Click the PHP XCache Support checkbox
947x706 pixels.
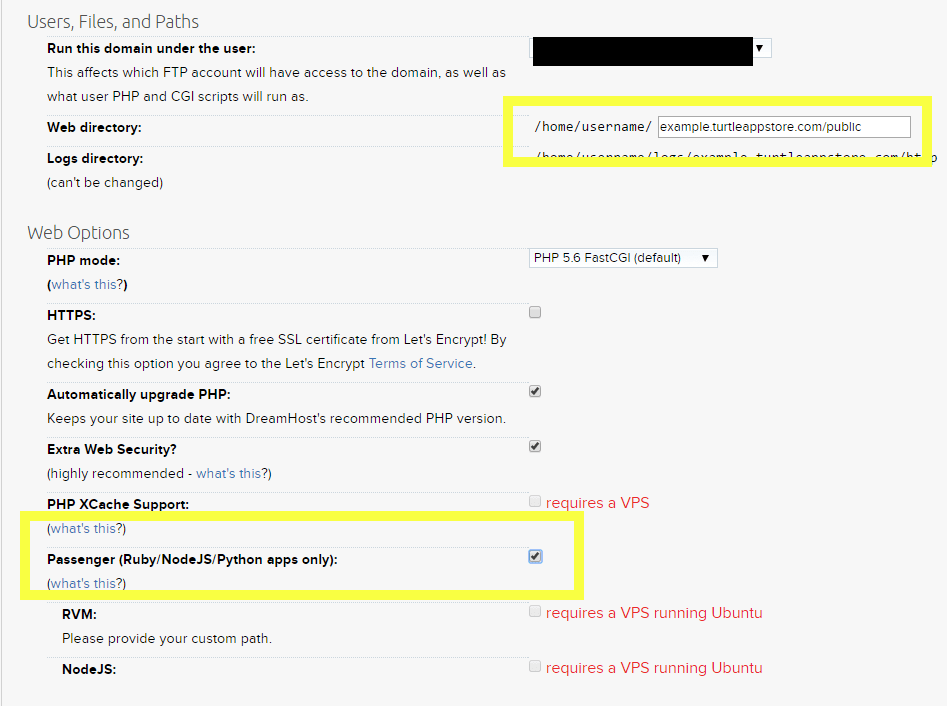(534, 501)
